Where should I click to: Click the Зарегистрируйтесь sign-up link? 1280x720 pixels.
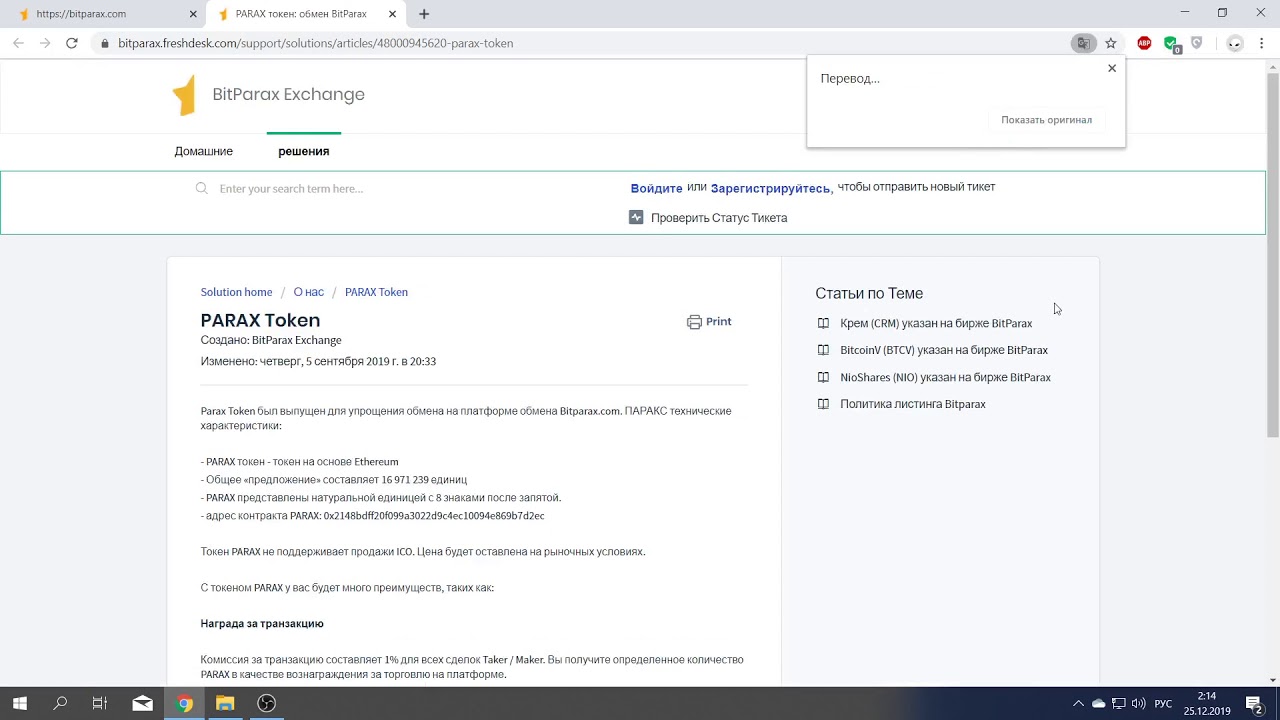(771, 188)
